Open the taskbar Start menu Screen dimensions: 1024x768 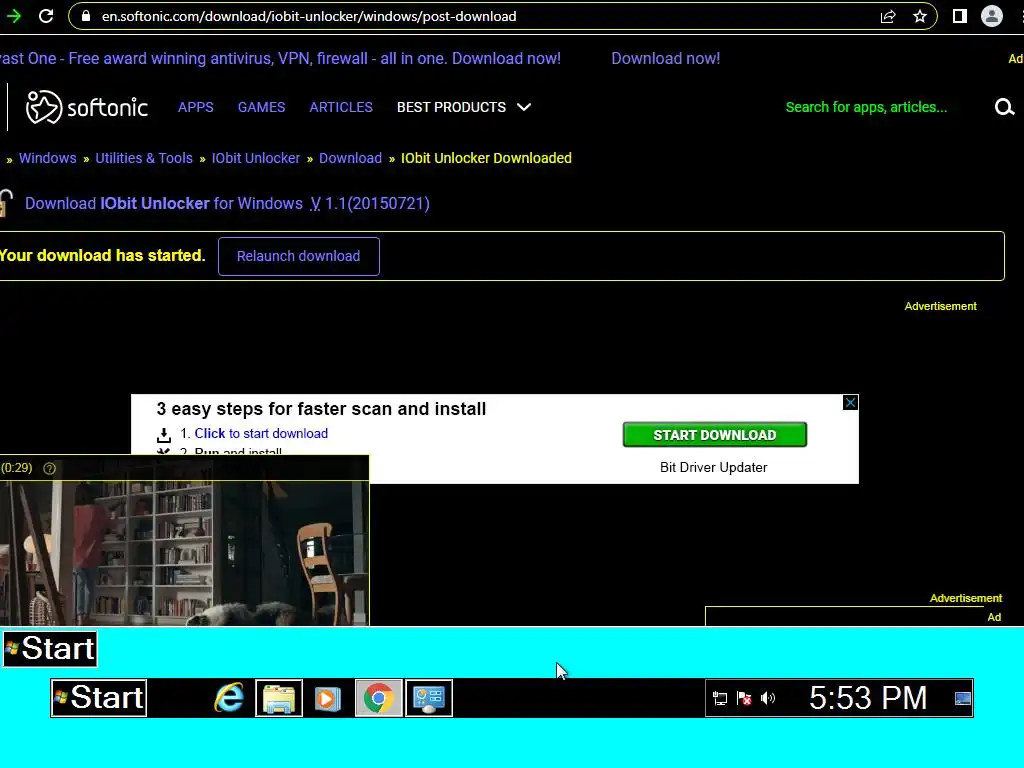pos(99,697)
